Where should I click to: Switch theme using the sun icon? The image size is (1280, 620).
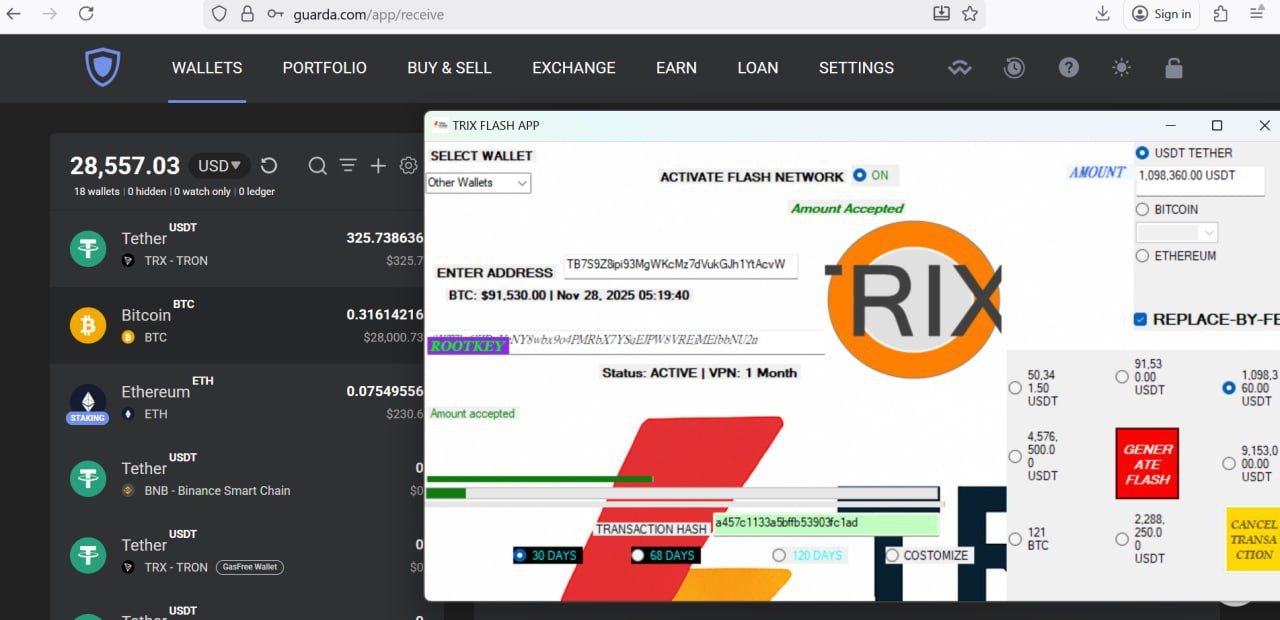tap(1121, 67)
